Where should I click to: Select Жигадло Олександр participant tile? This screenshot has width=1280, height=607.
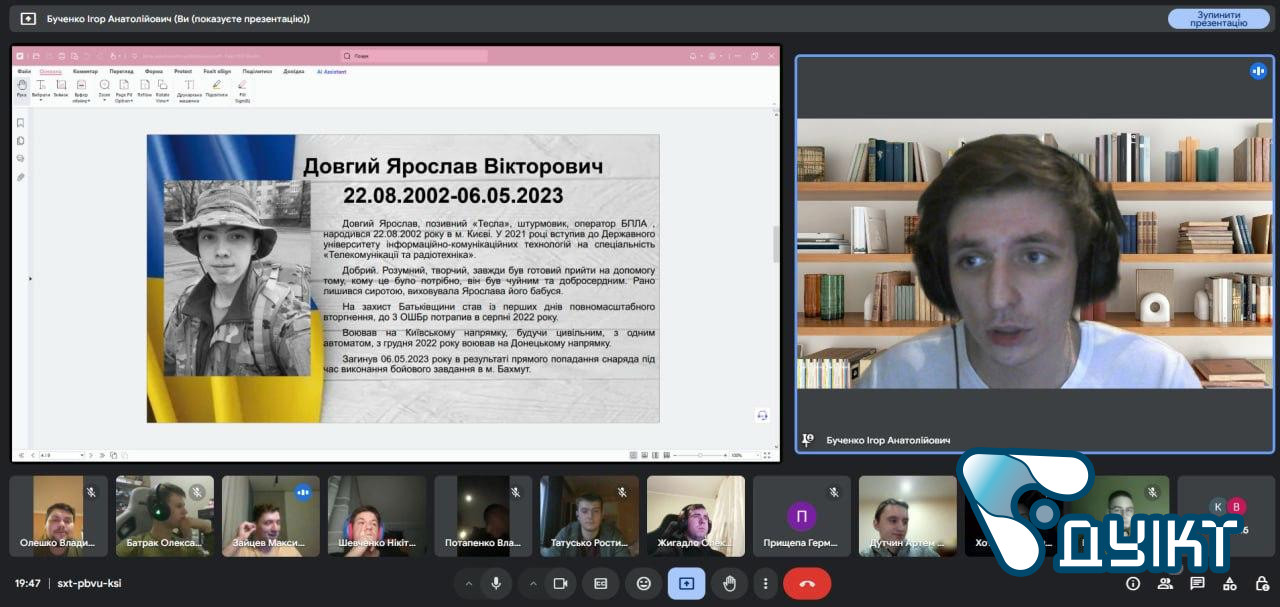coord(695,515)
